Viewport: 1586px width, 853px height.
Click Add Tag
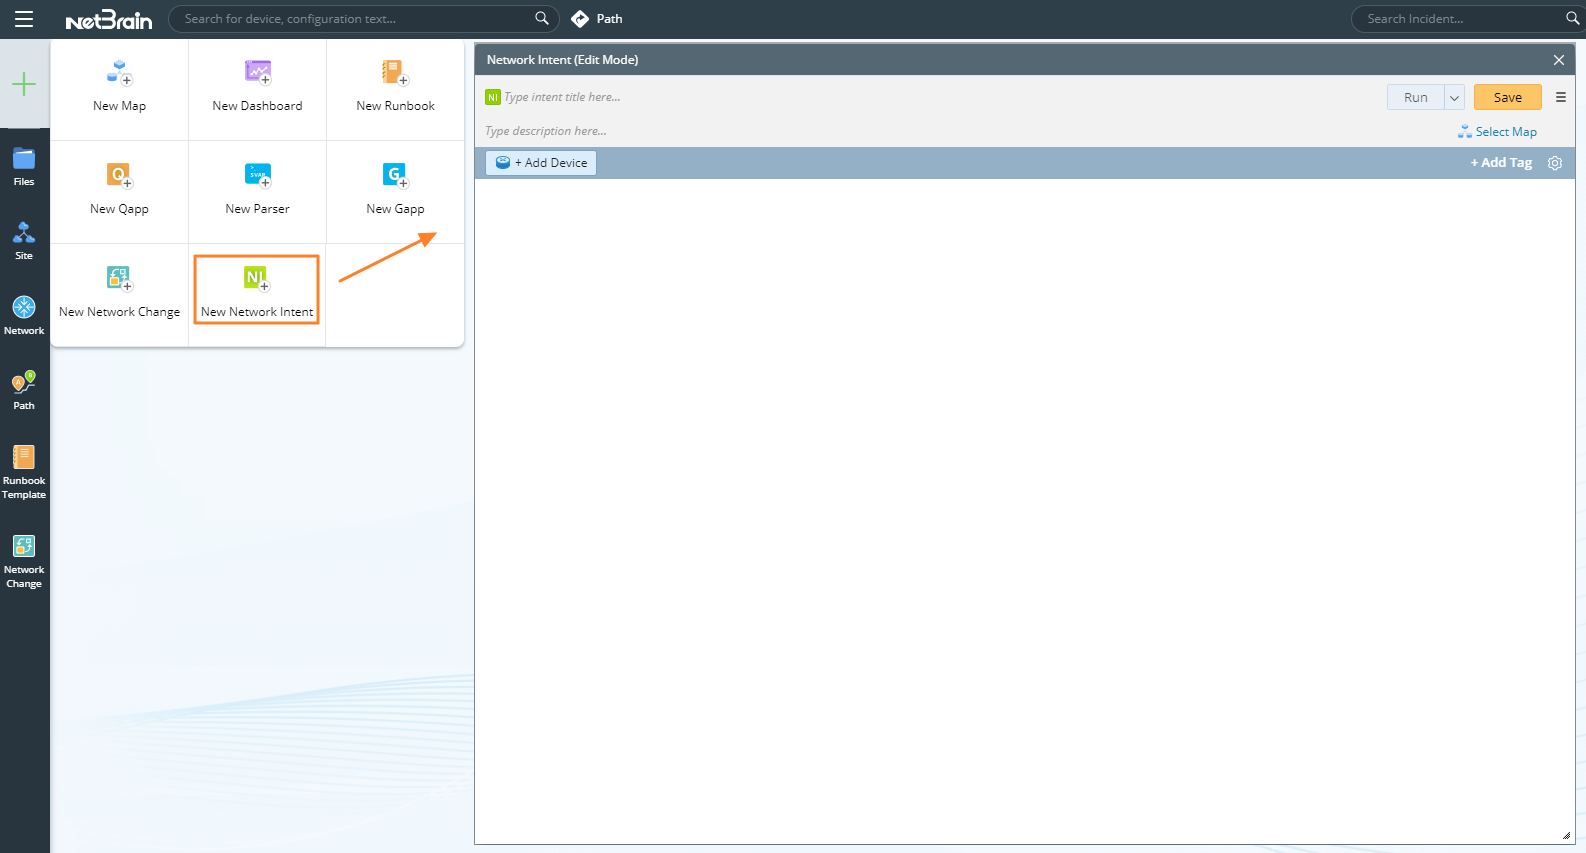[1501, 163]
